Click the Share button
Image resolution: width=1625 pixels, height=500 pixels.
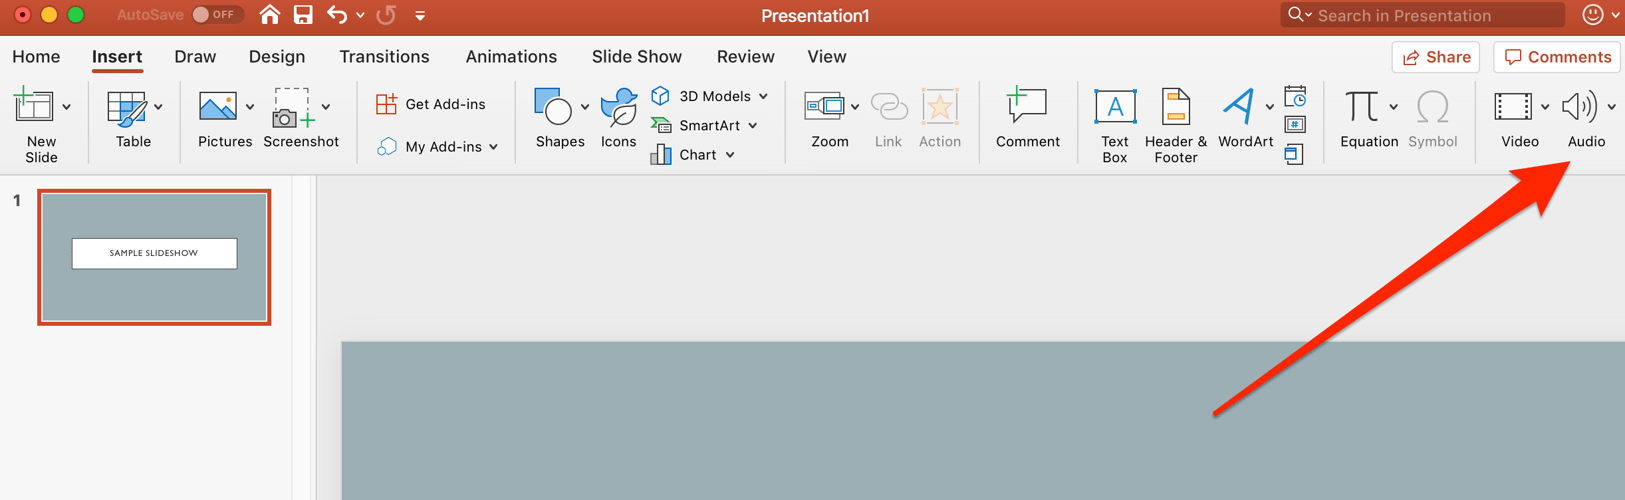(1436, 57)
